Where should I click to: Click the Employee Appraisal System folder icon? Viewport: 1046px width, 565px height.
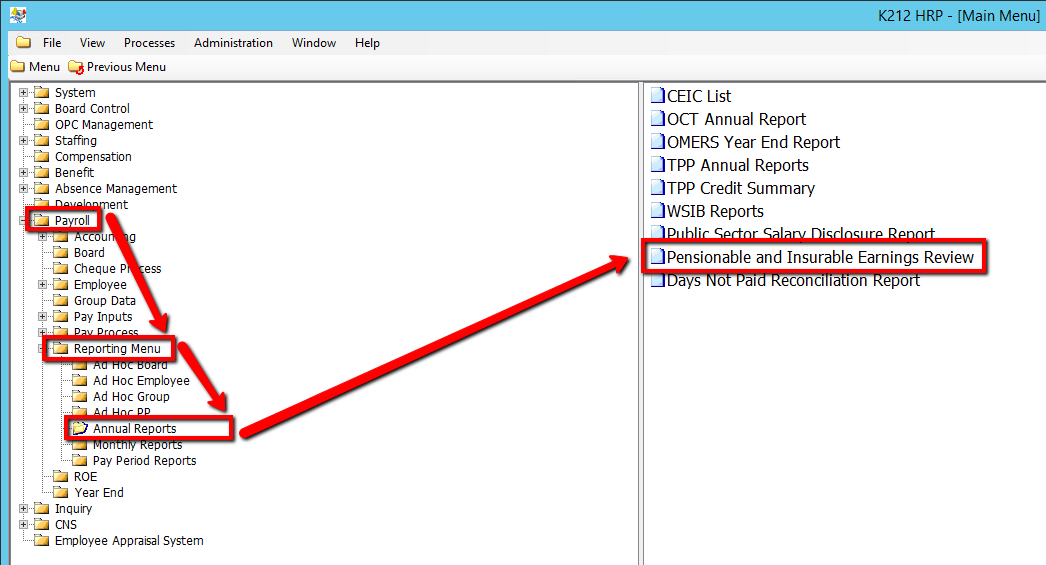click(42, 541)
